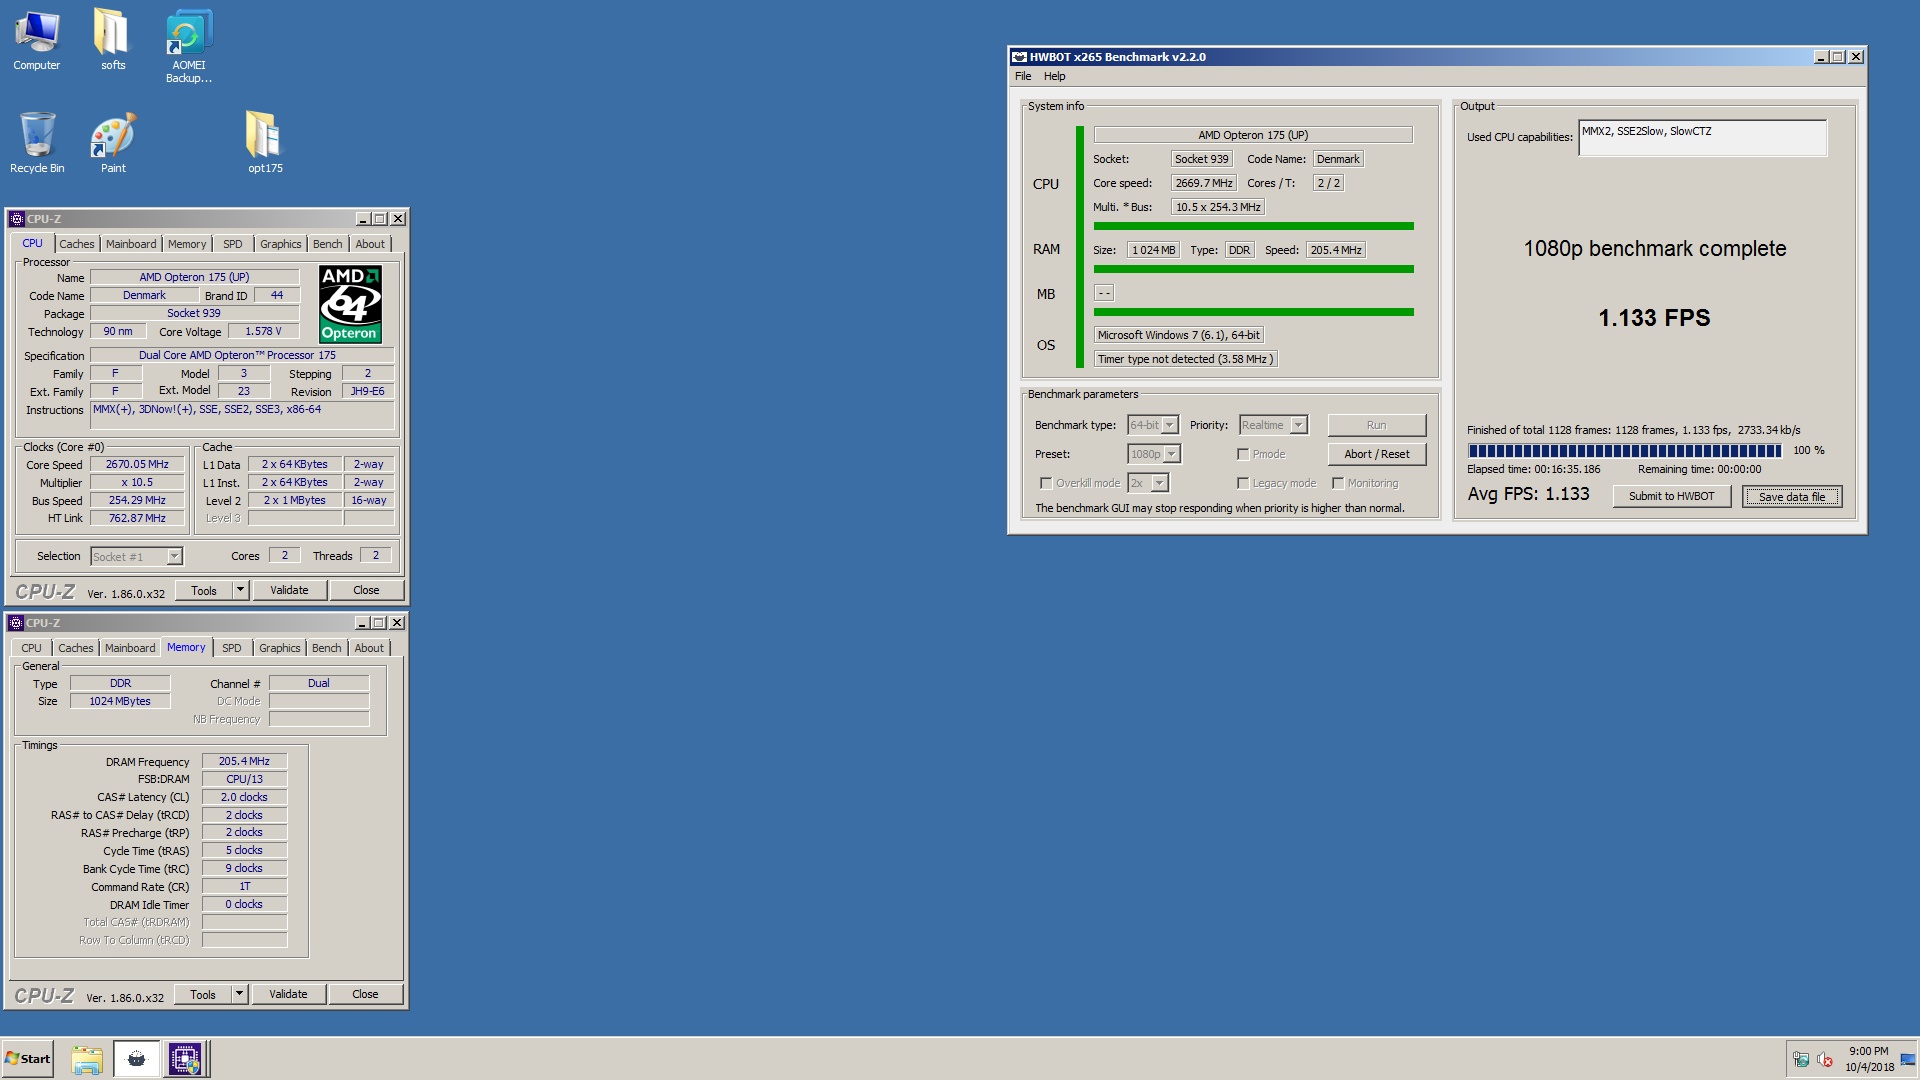Viewport: 1920px width, 1080px height.
Task: Expand Tools arrow in lower CPU-Z
Action: pyautogui.click(x=239, y=995)
